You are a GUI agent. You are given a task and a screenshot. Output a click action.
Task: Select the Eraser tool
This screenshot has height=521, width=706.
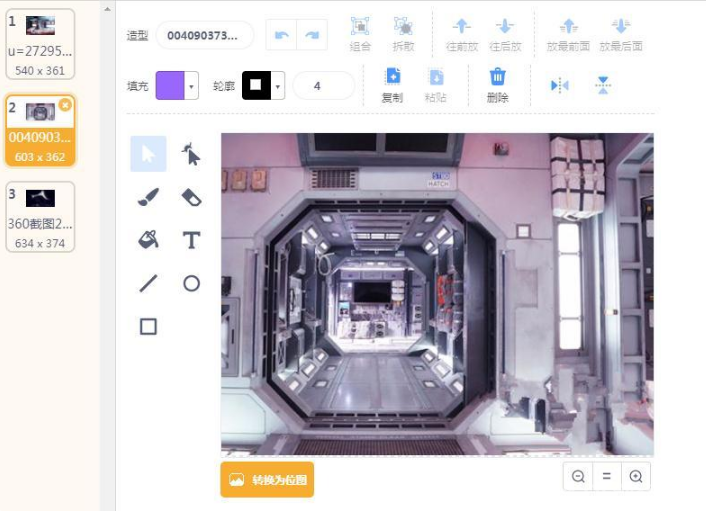(x=191, y=197)
